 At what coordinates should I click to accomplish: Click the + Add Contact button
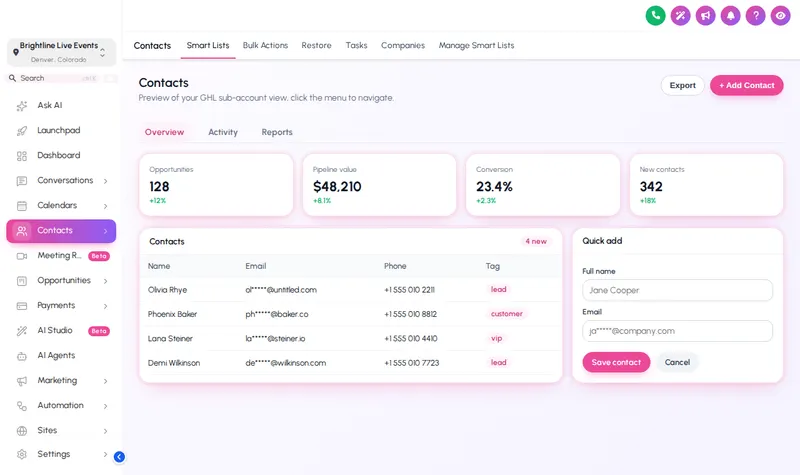746,85
